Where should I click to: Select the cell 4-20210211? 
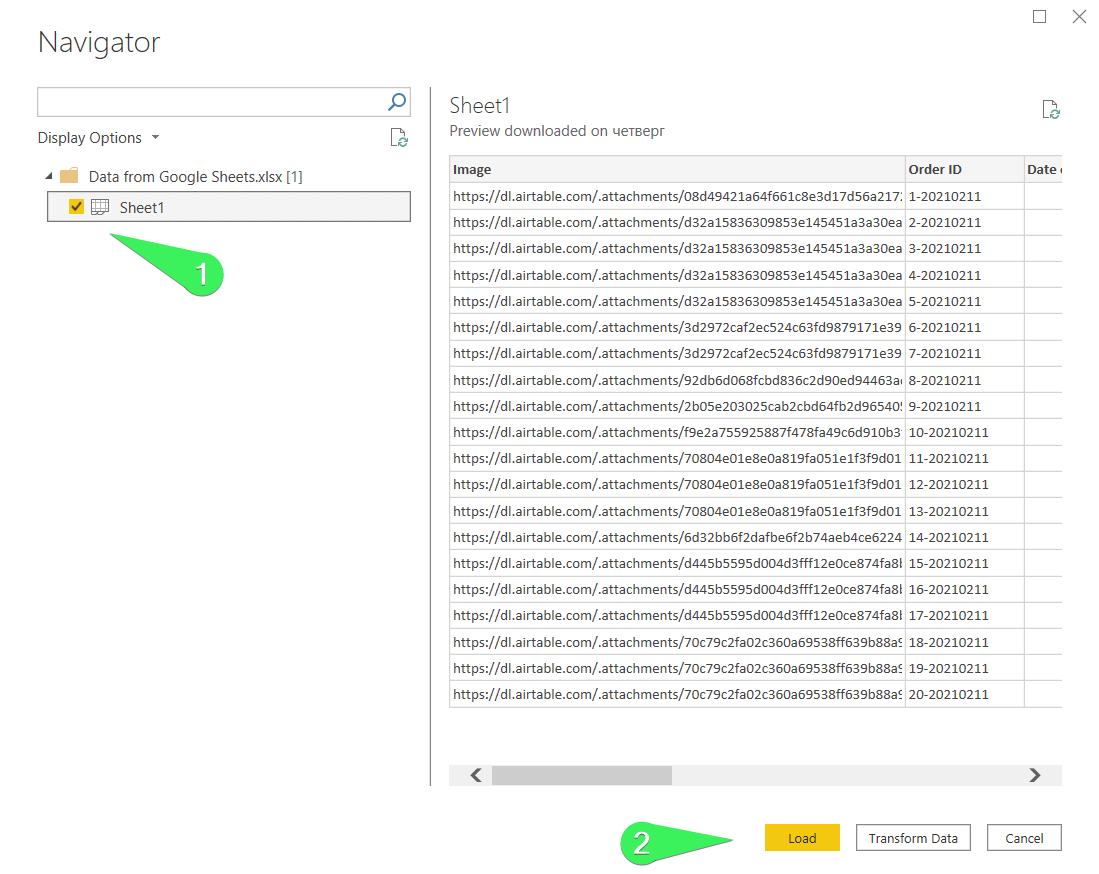tap(964, 275)
